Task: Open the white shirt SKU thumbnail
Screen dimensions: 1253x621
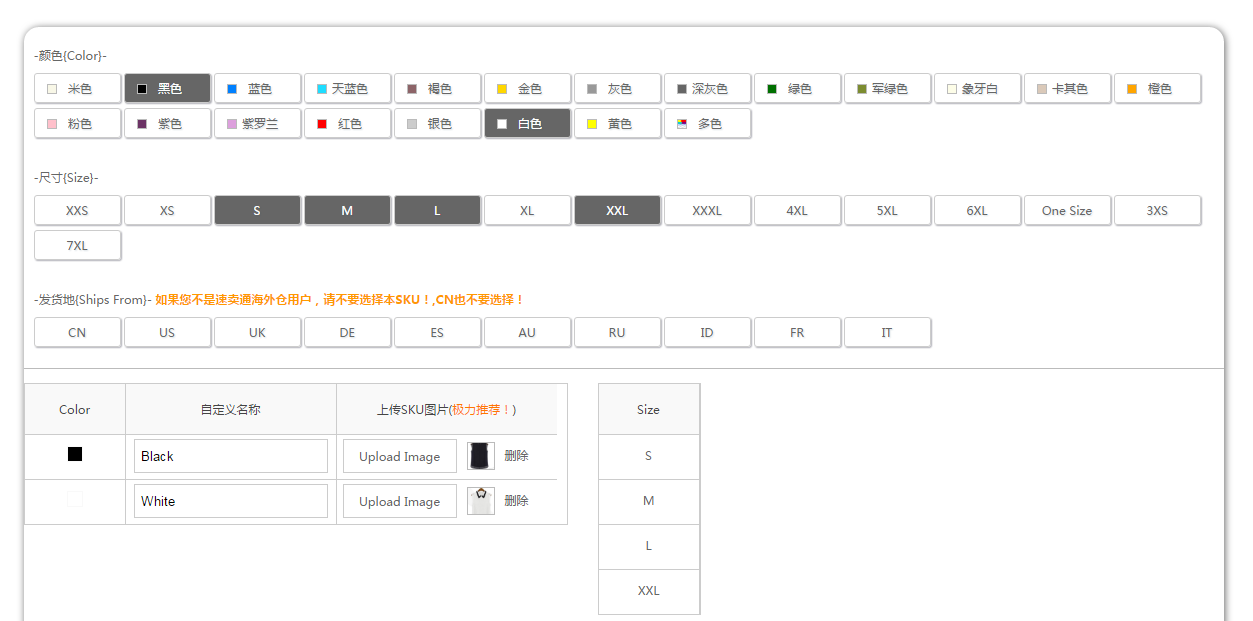Action: point(481,501)
